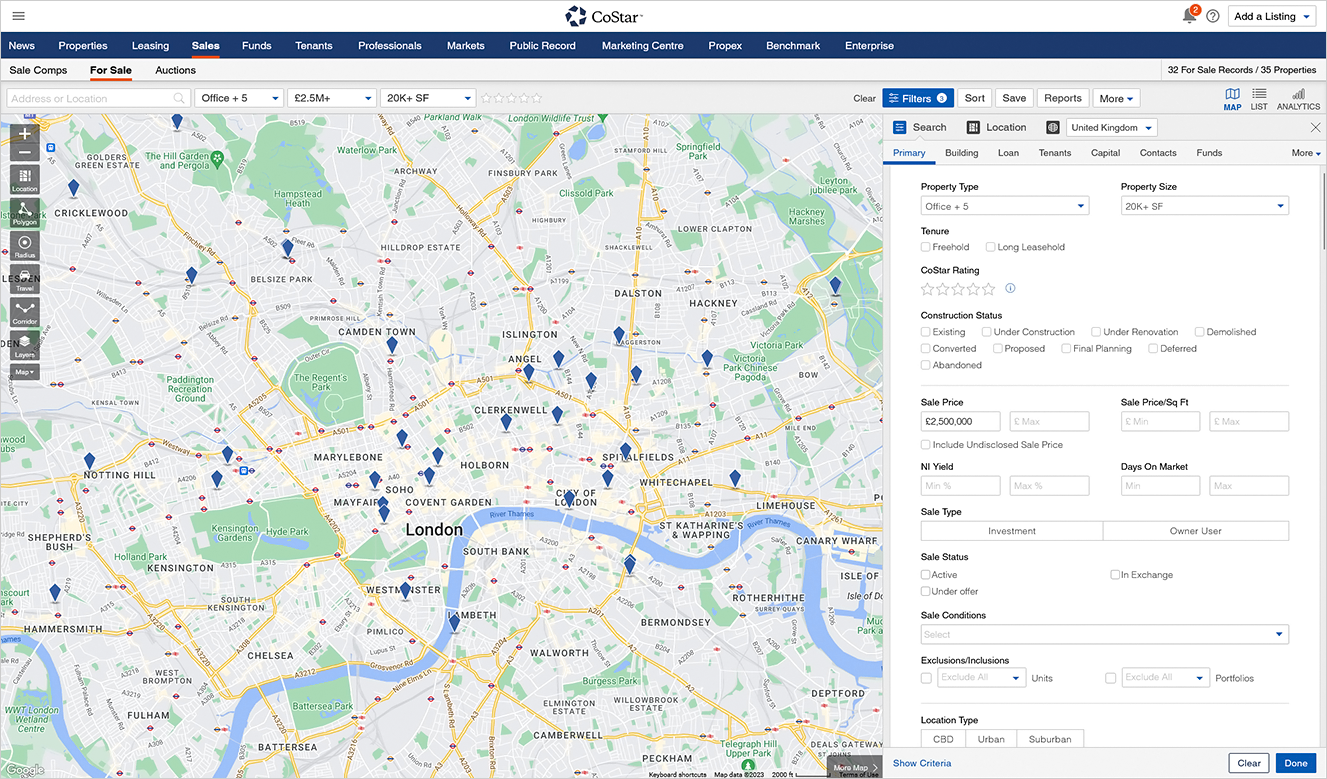Expand the Sale Conditions select box
The height and width of the screenshot is (779, 1327).
click(x=1105, y=634)
